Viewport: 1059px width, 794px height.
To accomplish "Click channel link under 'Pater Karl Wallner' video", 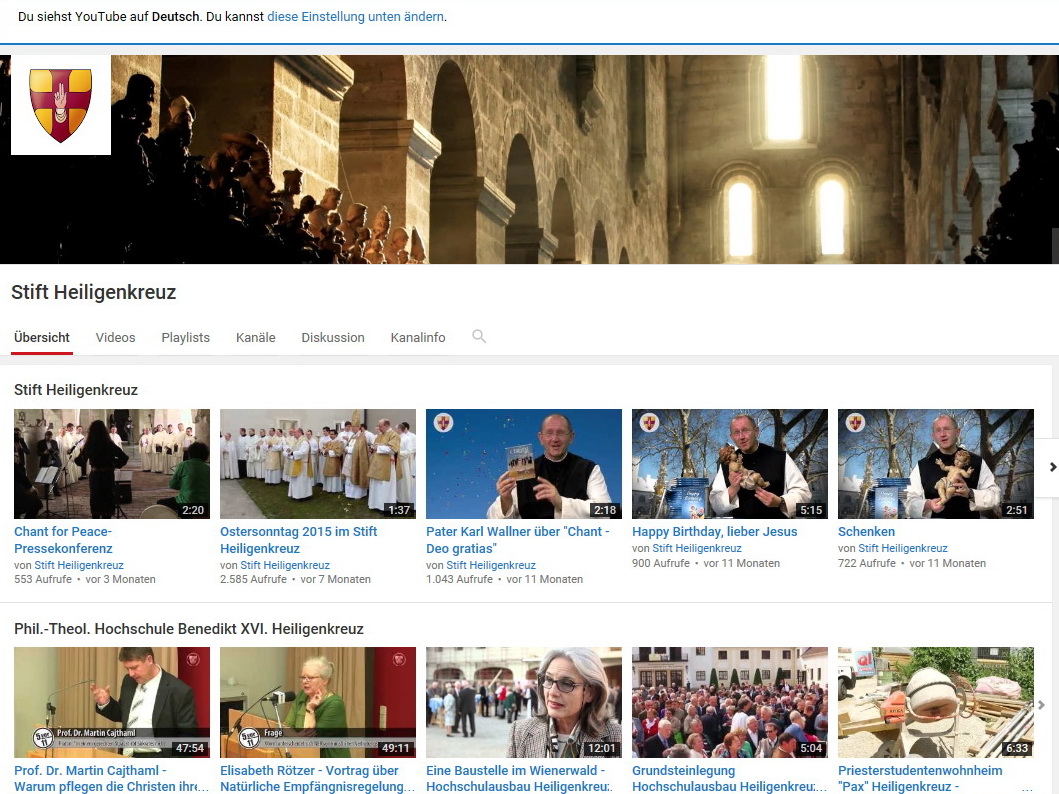I will [x=491, y=565].
